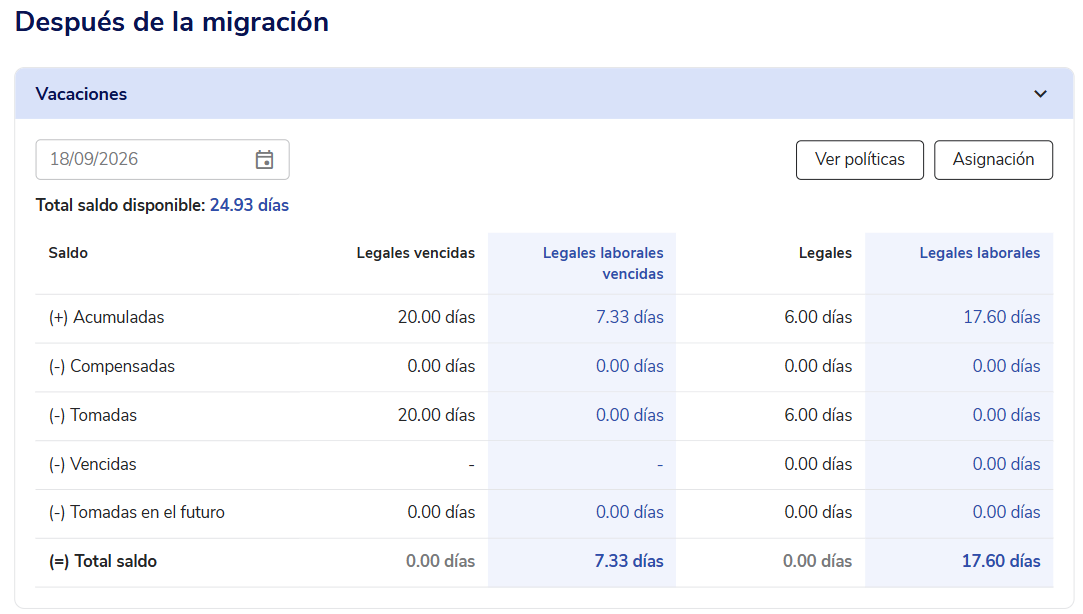
Task: Focus the 18/09/2026 date field
Action: [162, 160]
